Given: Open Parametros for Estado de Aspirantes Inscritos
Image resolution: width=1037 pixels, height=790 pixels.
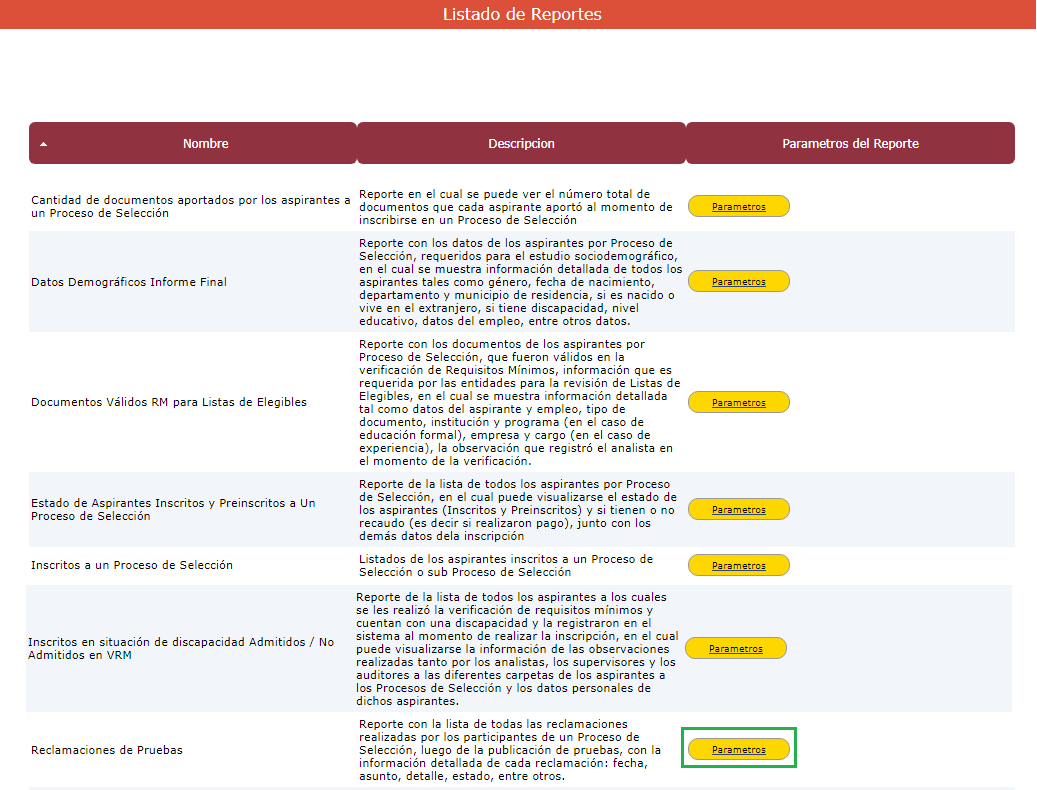Looking at the screenshot, I should 739,510.
